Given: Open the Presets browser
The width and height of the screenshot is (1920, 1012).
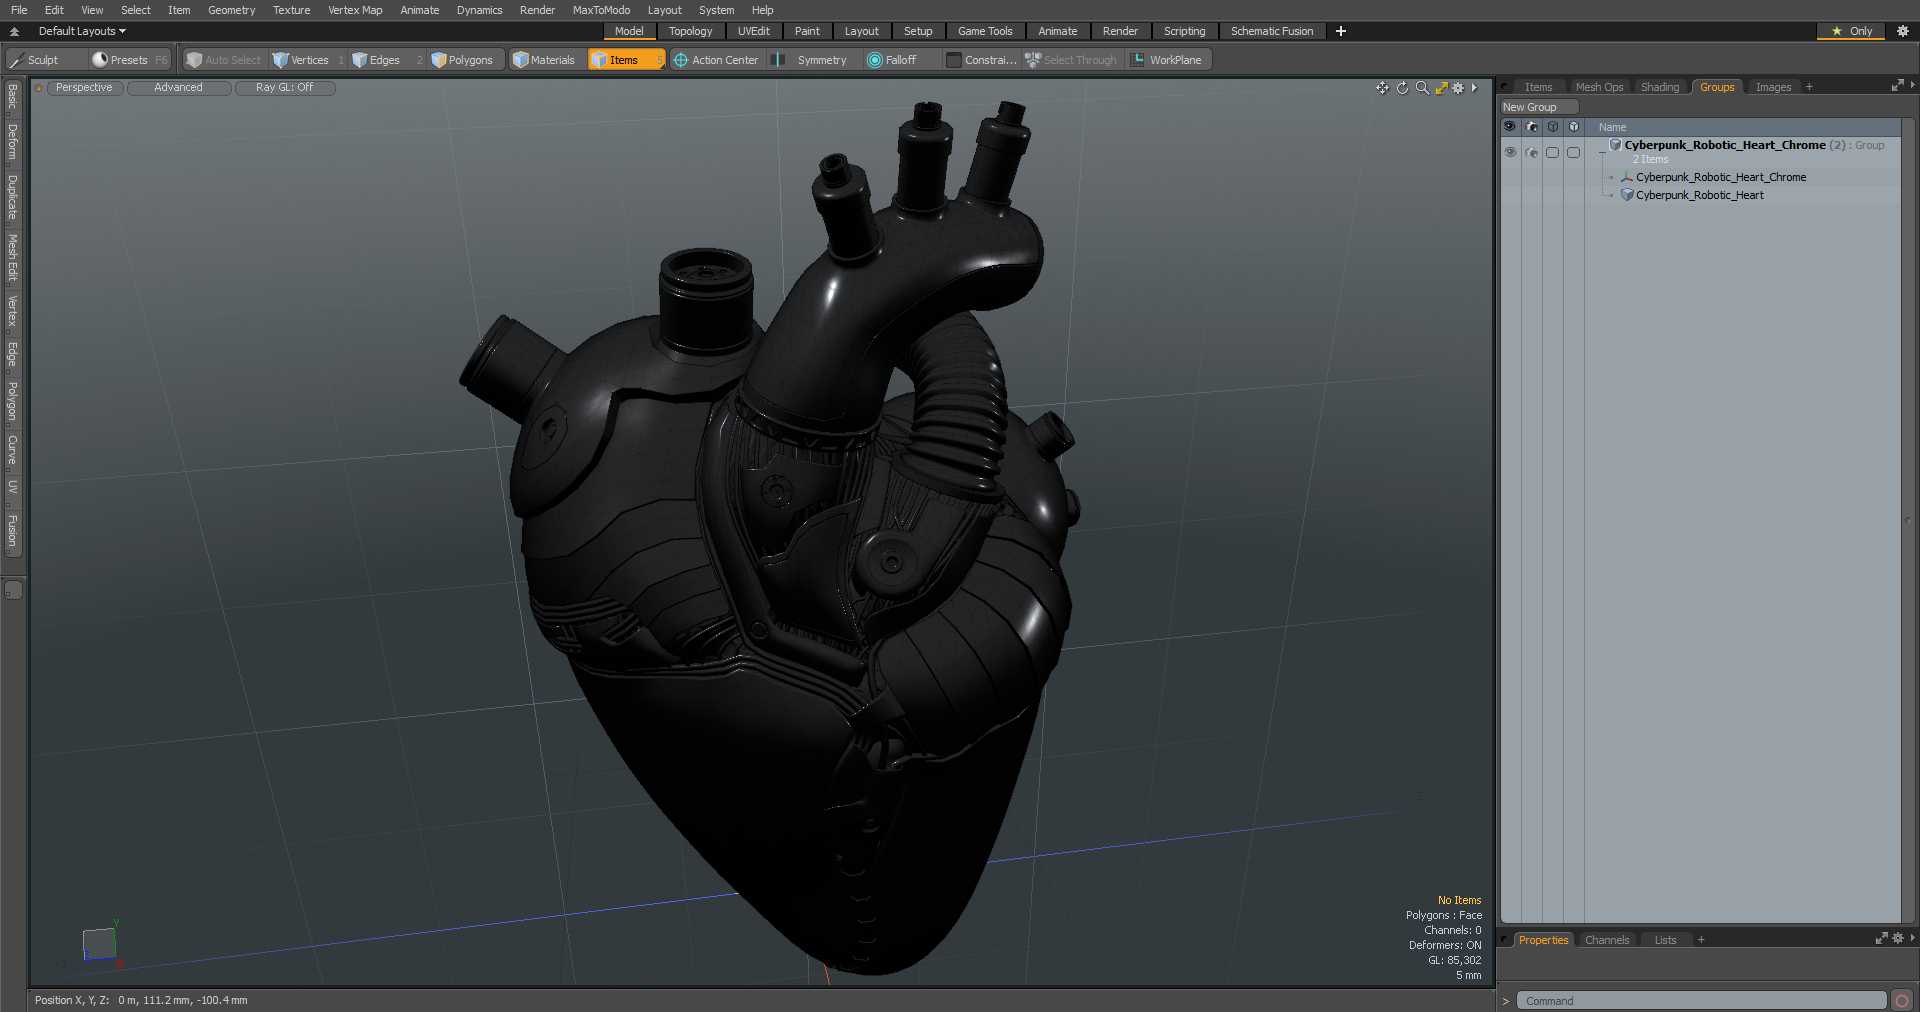Looking at the screenshot, I should (x=129, y=60).
